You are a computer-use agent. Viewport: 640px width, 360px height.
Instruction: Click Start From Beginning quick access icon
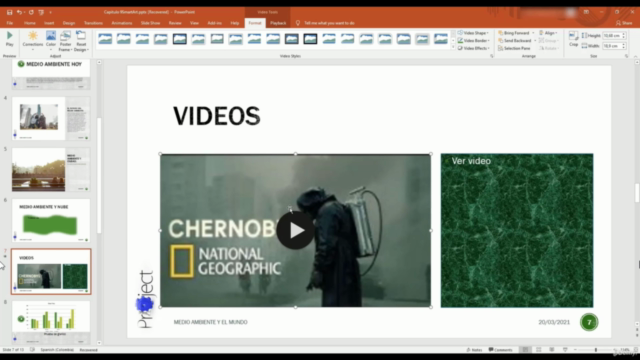coord(41,12)
